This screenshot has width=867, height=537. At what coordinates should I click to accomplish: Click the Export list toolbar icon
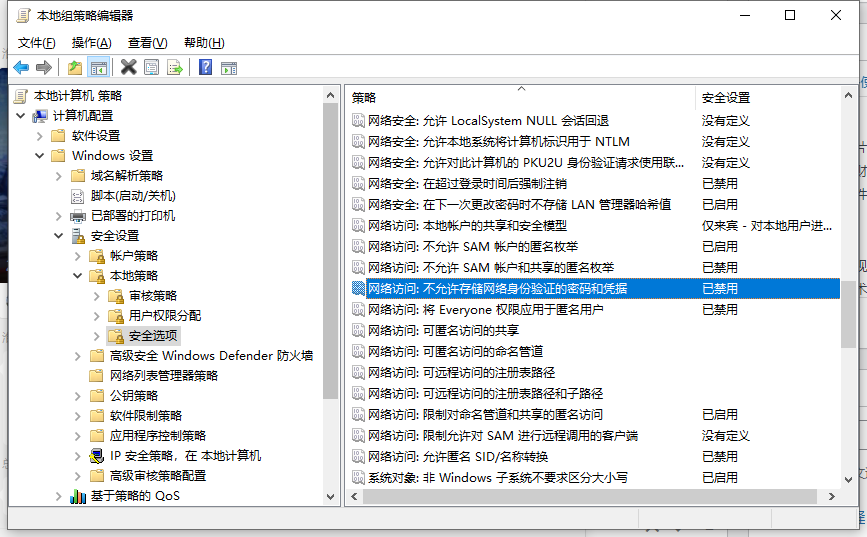point(175,67)
